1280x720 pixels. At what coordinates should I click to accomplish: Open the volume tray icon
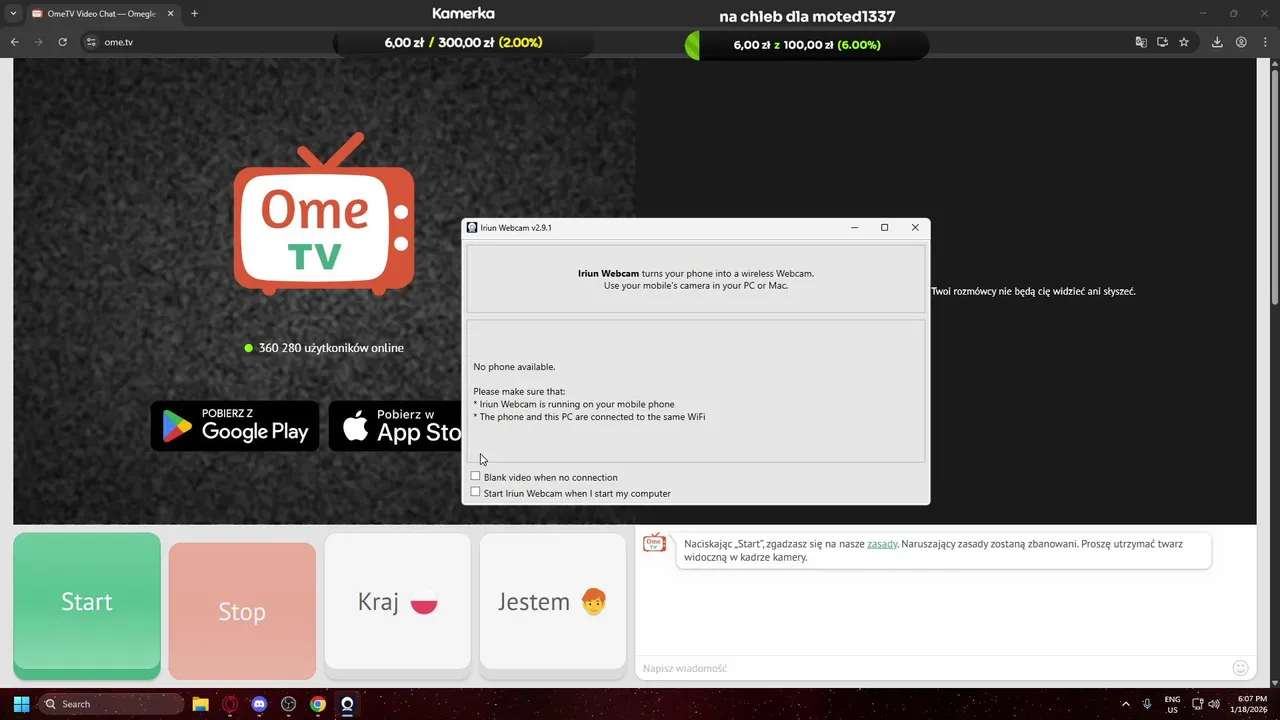click(x=1214, y=704)
